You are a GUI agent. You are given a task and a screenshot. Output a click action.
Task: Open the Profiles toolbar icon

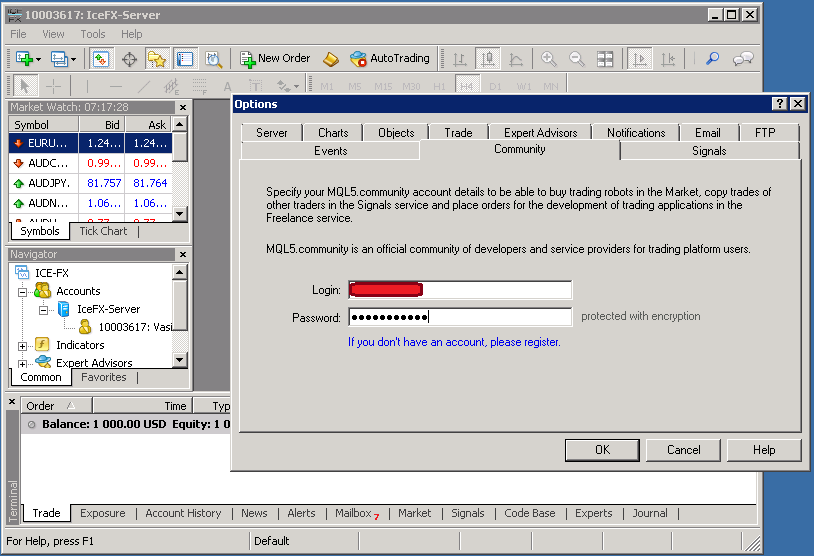(59, 59)
